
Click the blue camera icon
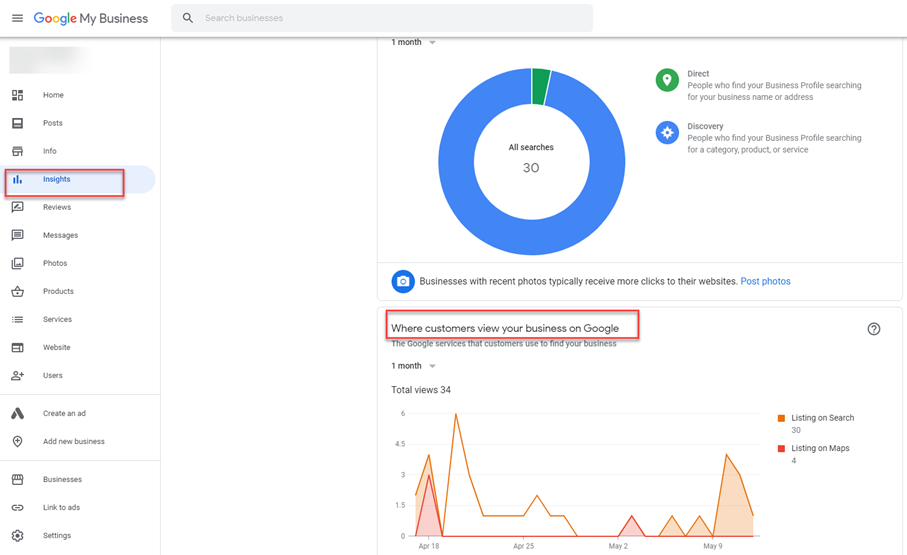click(403, 281)
